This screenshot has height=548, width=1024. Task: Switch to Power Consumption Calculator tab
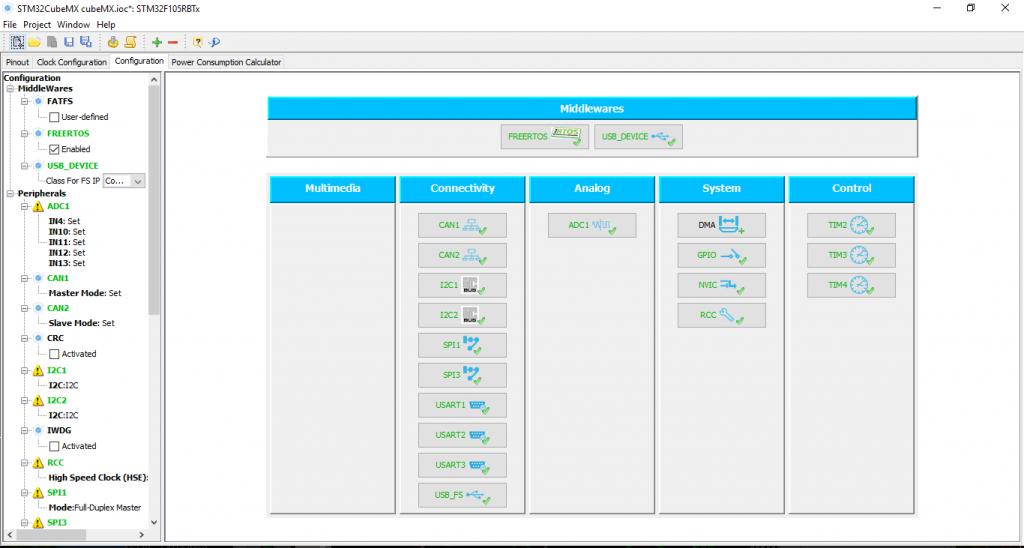tap(226, 62)
